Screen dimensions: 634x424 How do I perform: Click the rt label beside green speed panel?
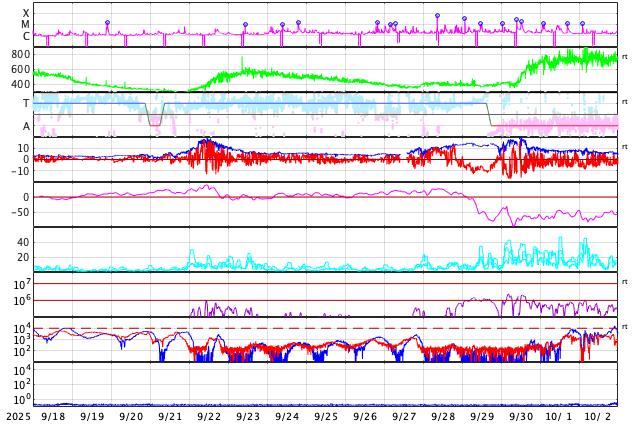pos(625,56)
